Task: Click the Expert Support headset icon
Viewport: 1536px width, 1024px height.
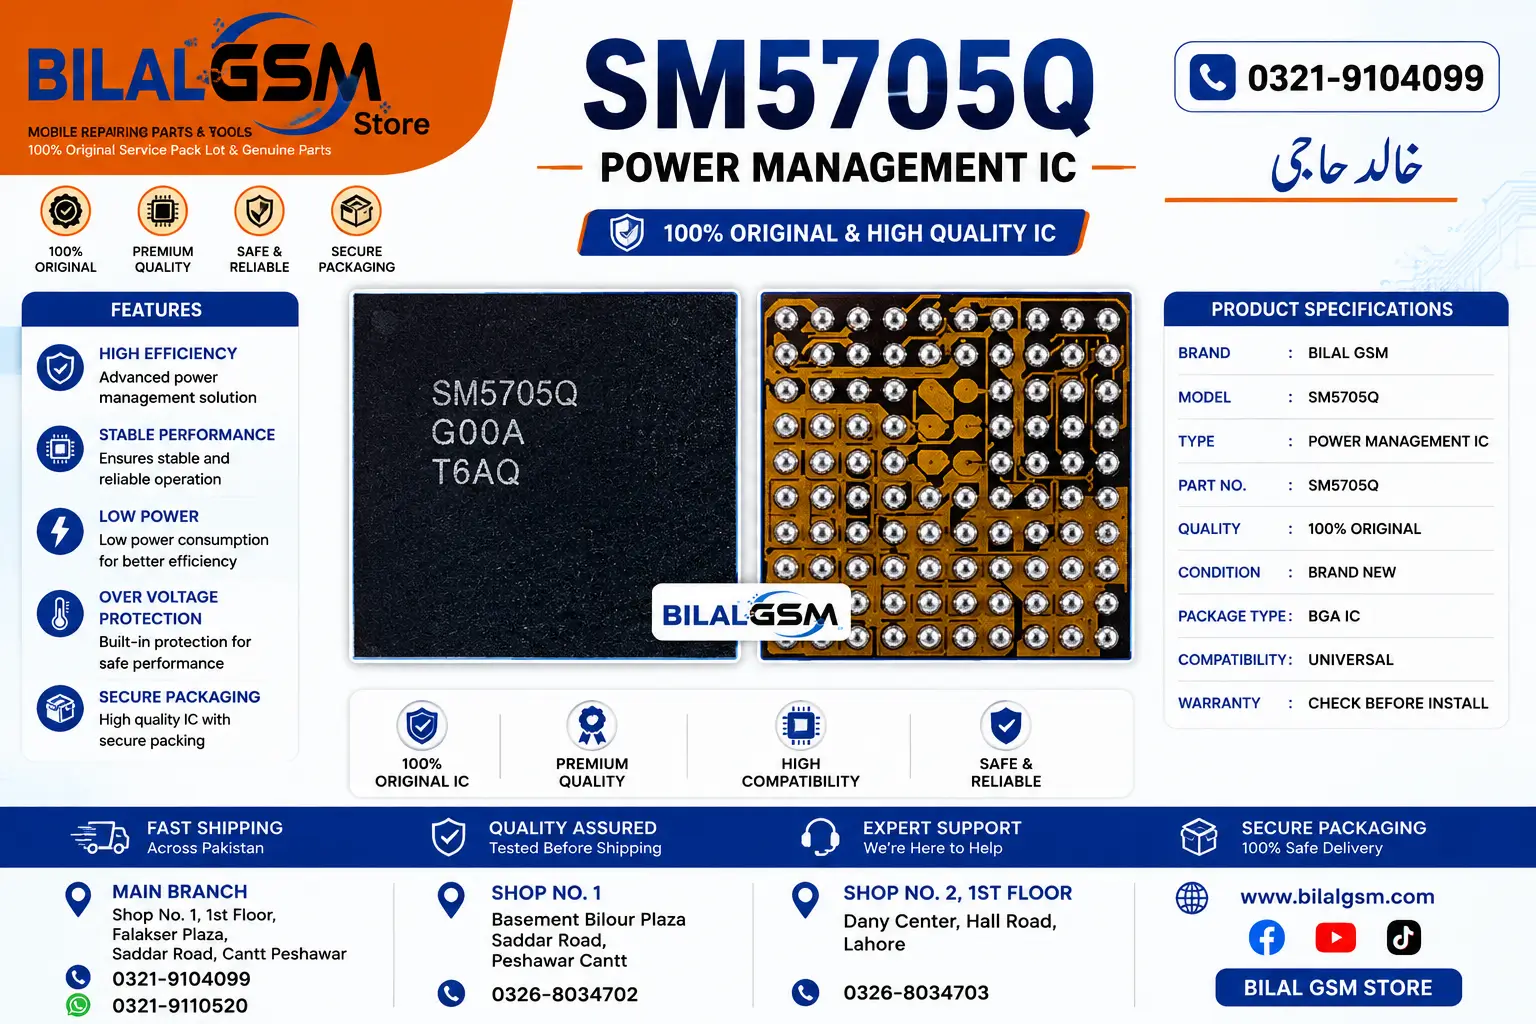Action: coord(820,837)
